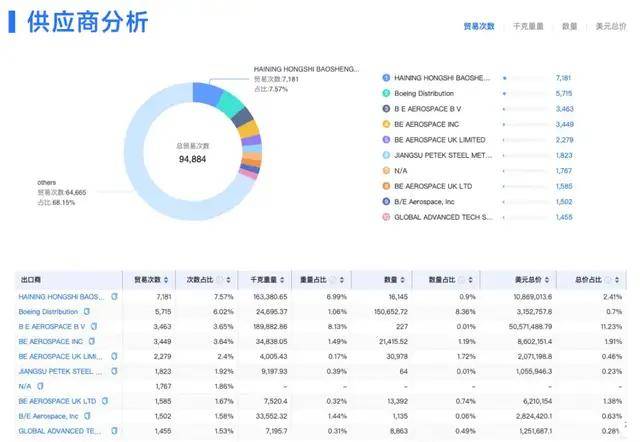
Task: Click legend marker for BE AEROSPACE UK LTD
Action: pyautogui.click(x=386, y=186)
